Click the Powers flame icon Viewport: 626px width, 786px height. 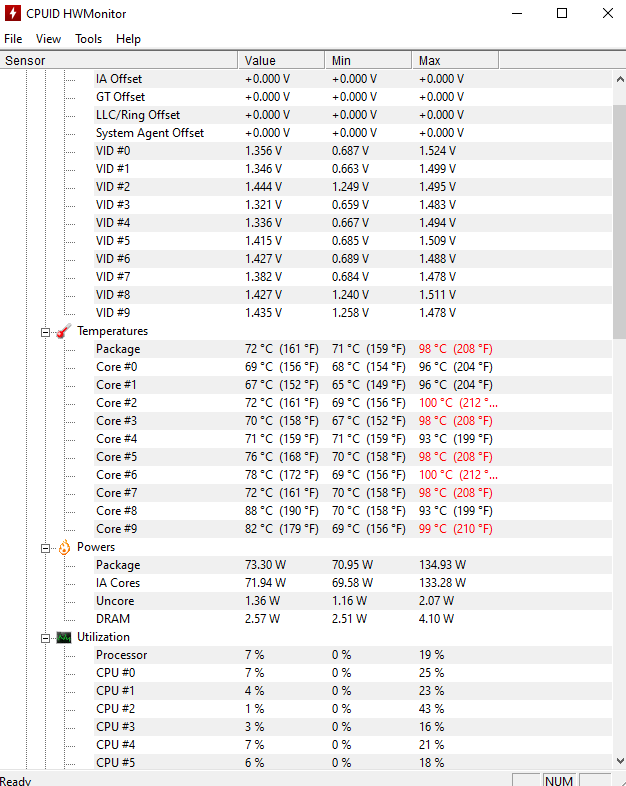point(64,547)
